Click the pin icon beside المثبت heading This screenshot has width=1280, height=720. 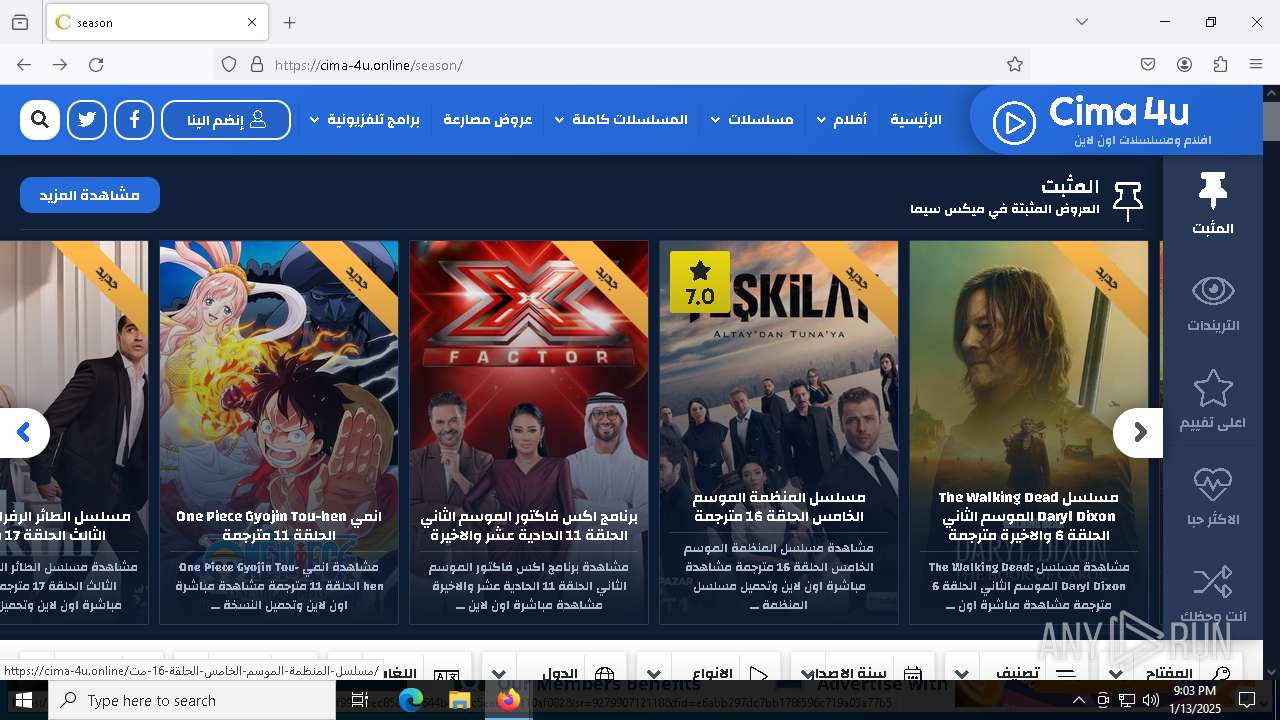[x=1128, y=201]
